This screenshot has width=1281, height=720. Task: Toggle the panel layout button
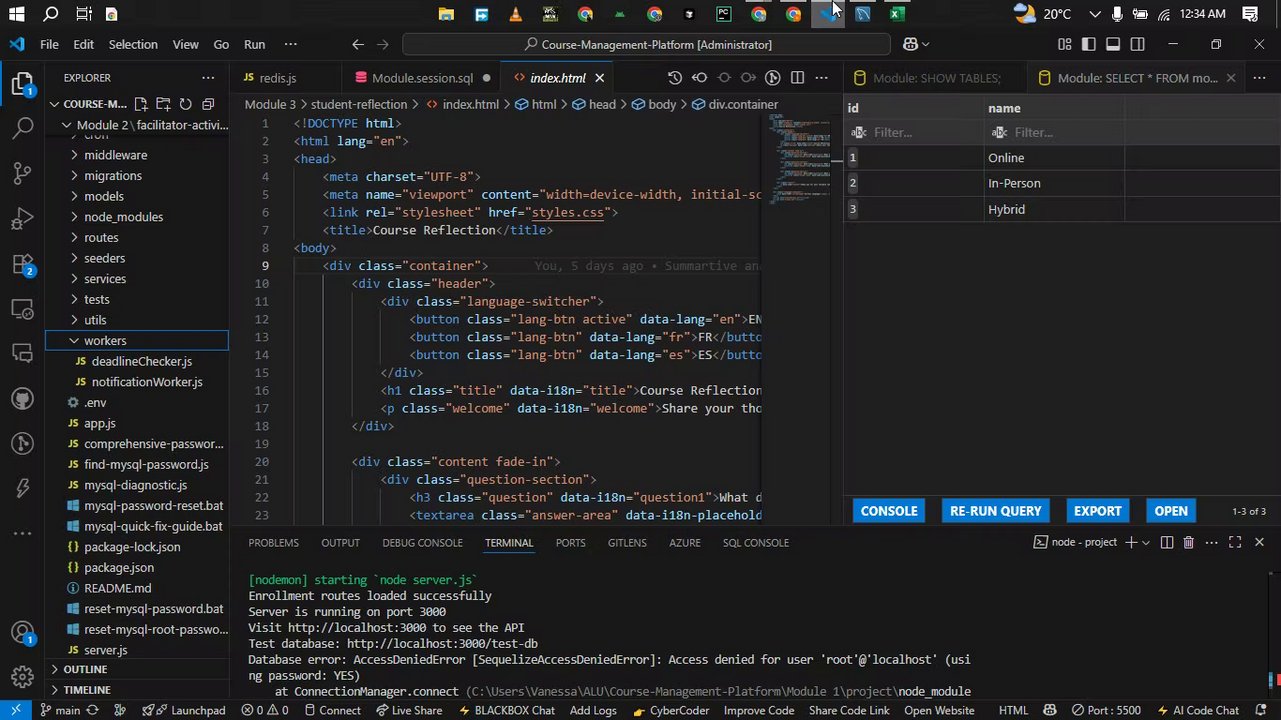pos(1113,44)
